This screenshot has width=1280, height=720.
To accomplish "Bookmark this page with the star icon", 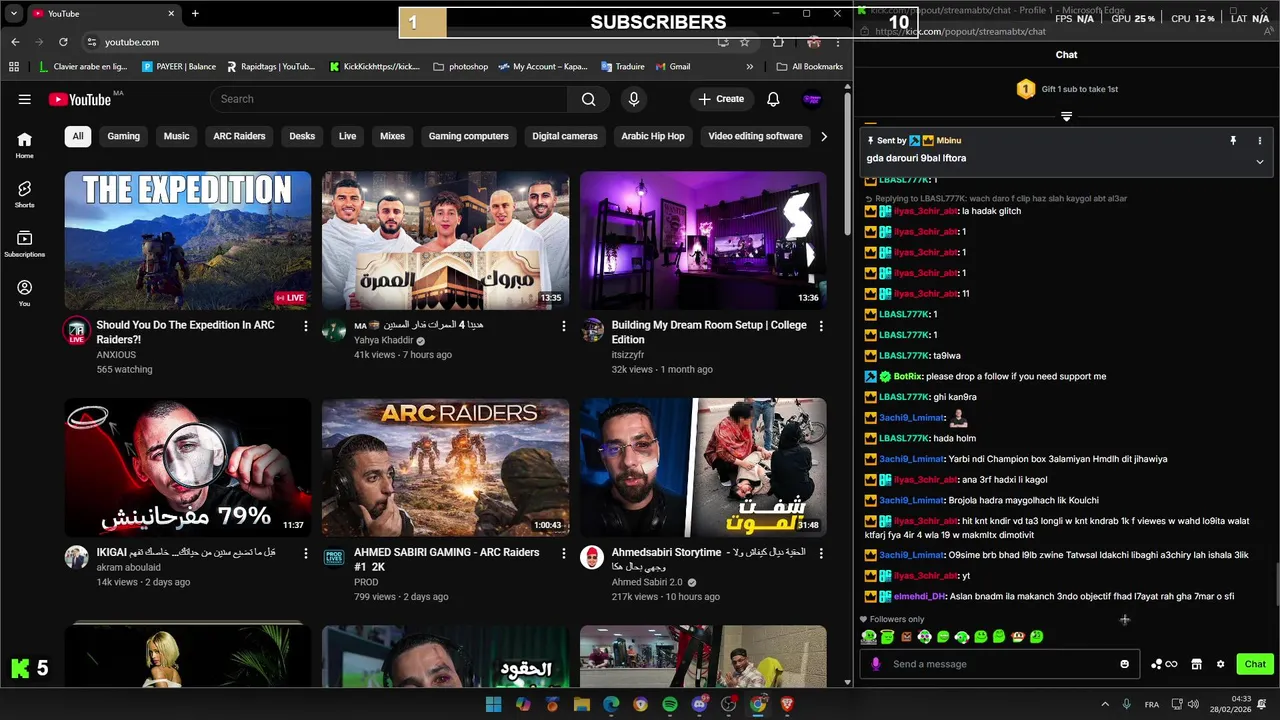I will click(744, 42).
